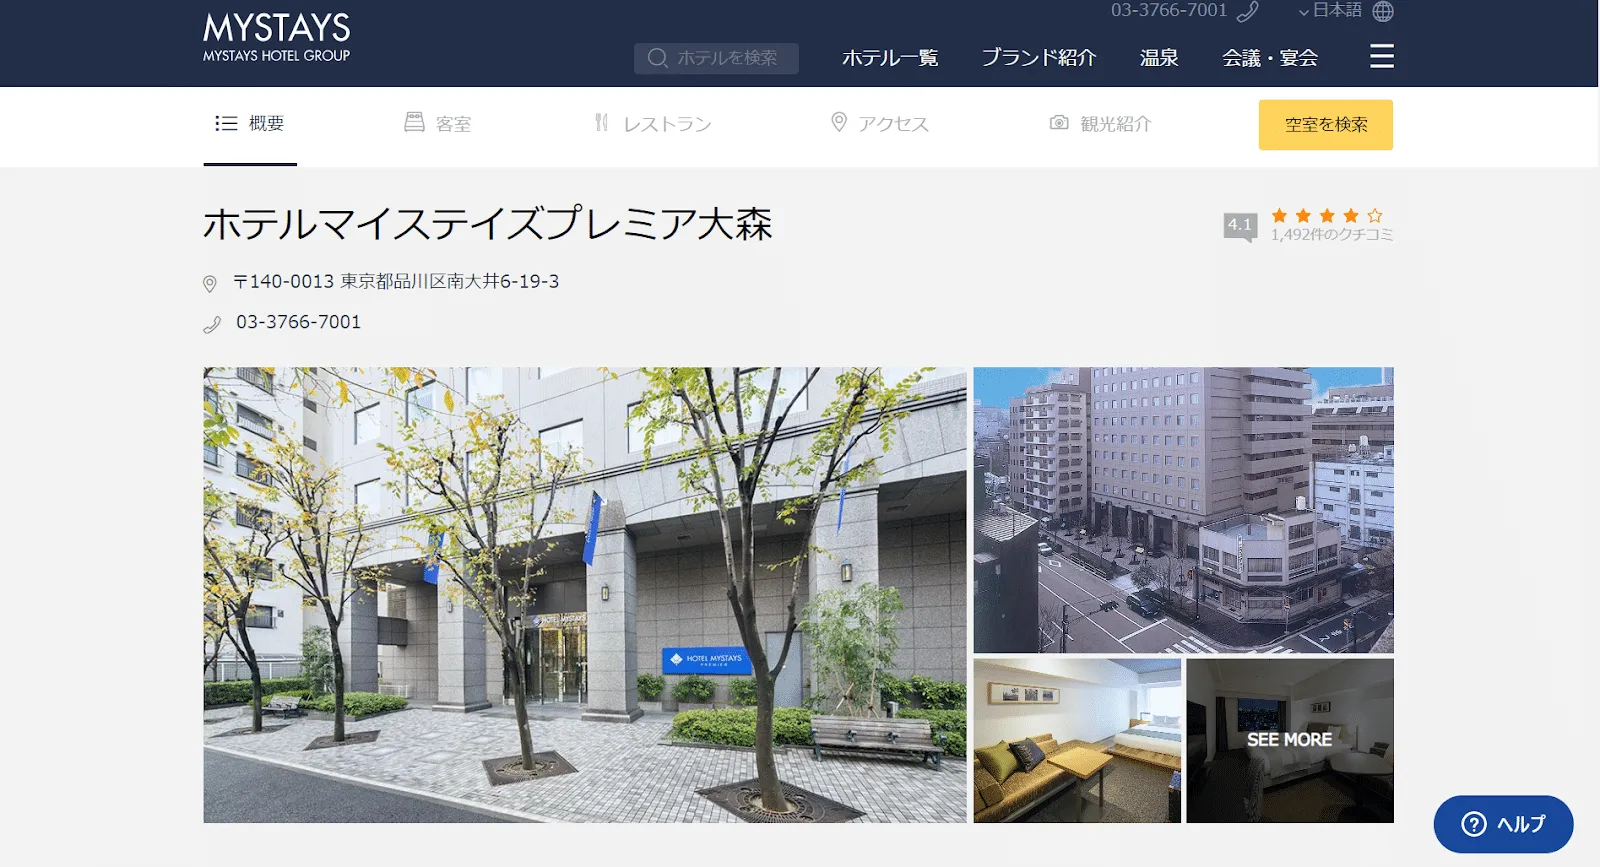Click the 4.1 rating score badge
Screen dimensions: 1600x867
(1240, 226)
